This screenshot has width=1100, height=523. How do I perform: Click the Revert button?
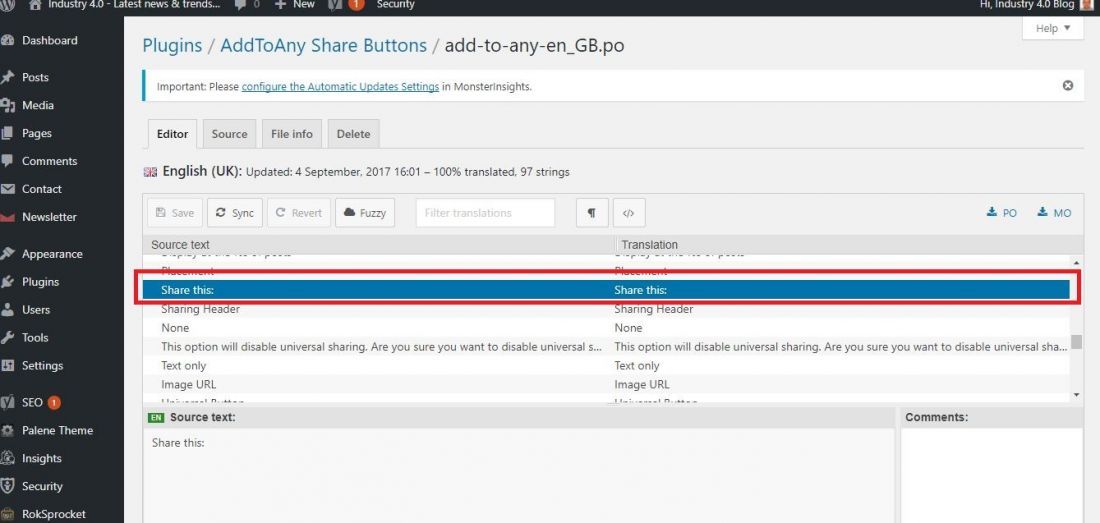299,213
